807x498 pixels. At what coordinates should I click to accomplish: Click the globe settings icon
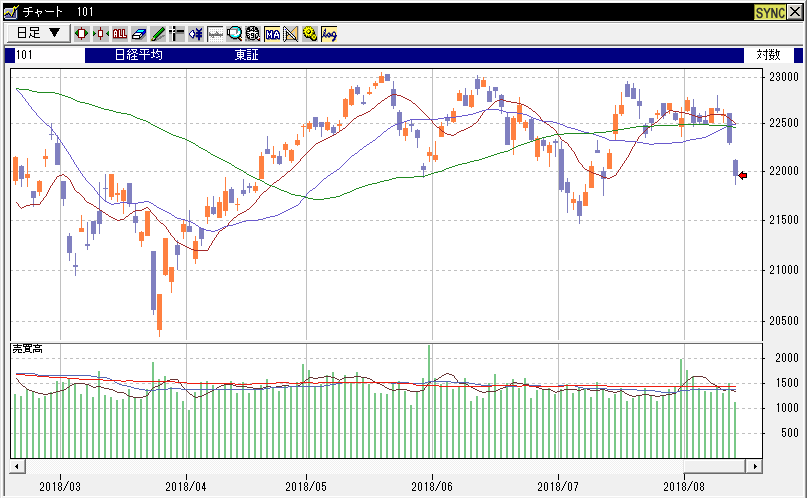[x=253, y=33]
